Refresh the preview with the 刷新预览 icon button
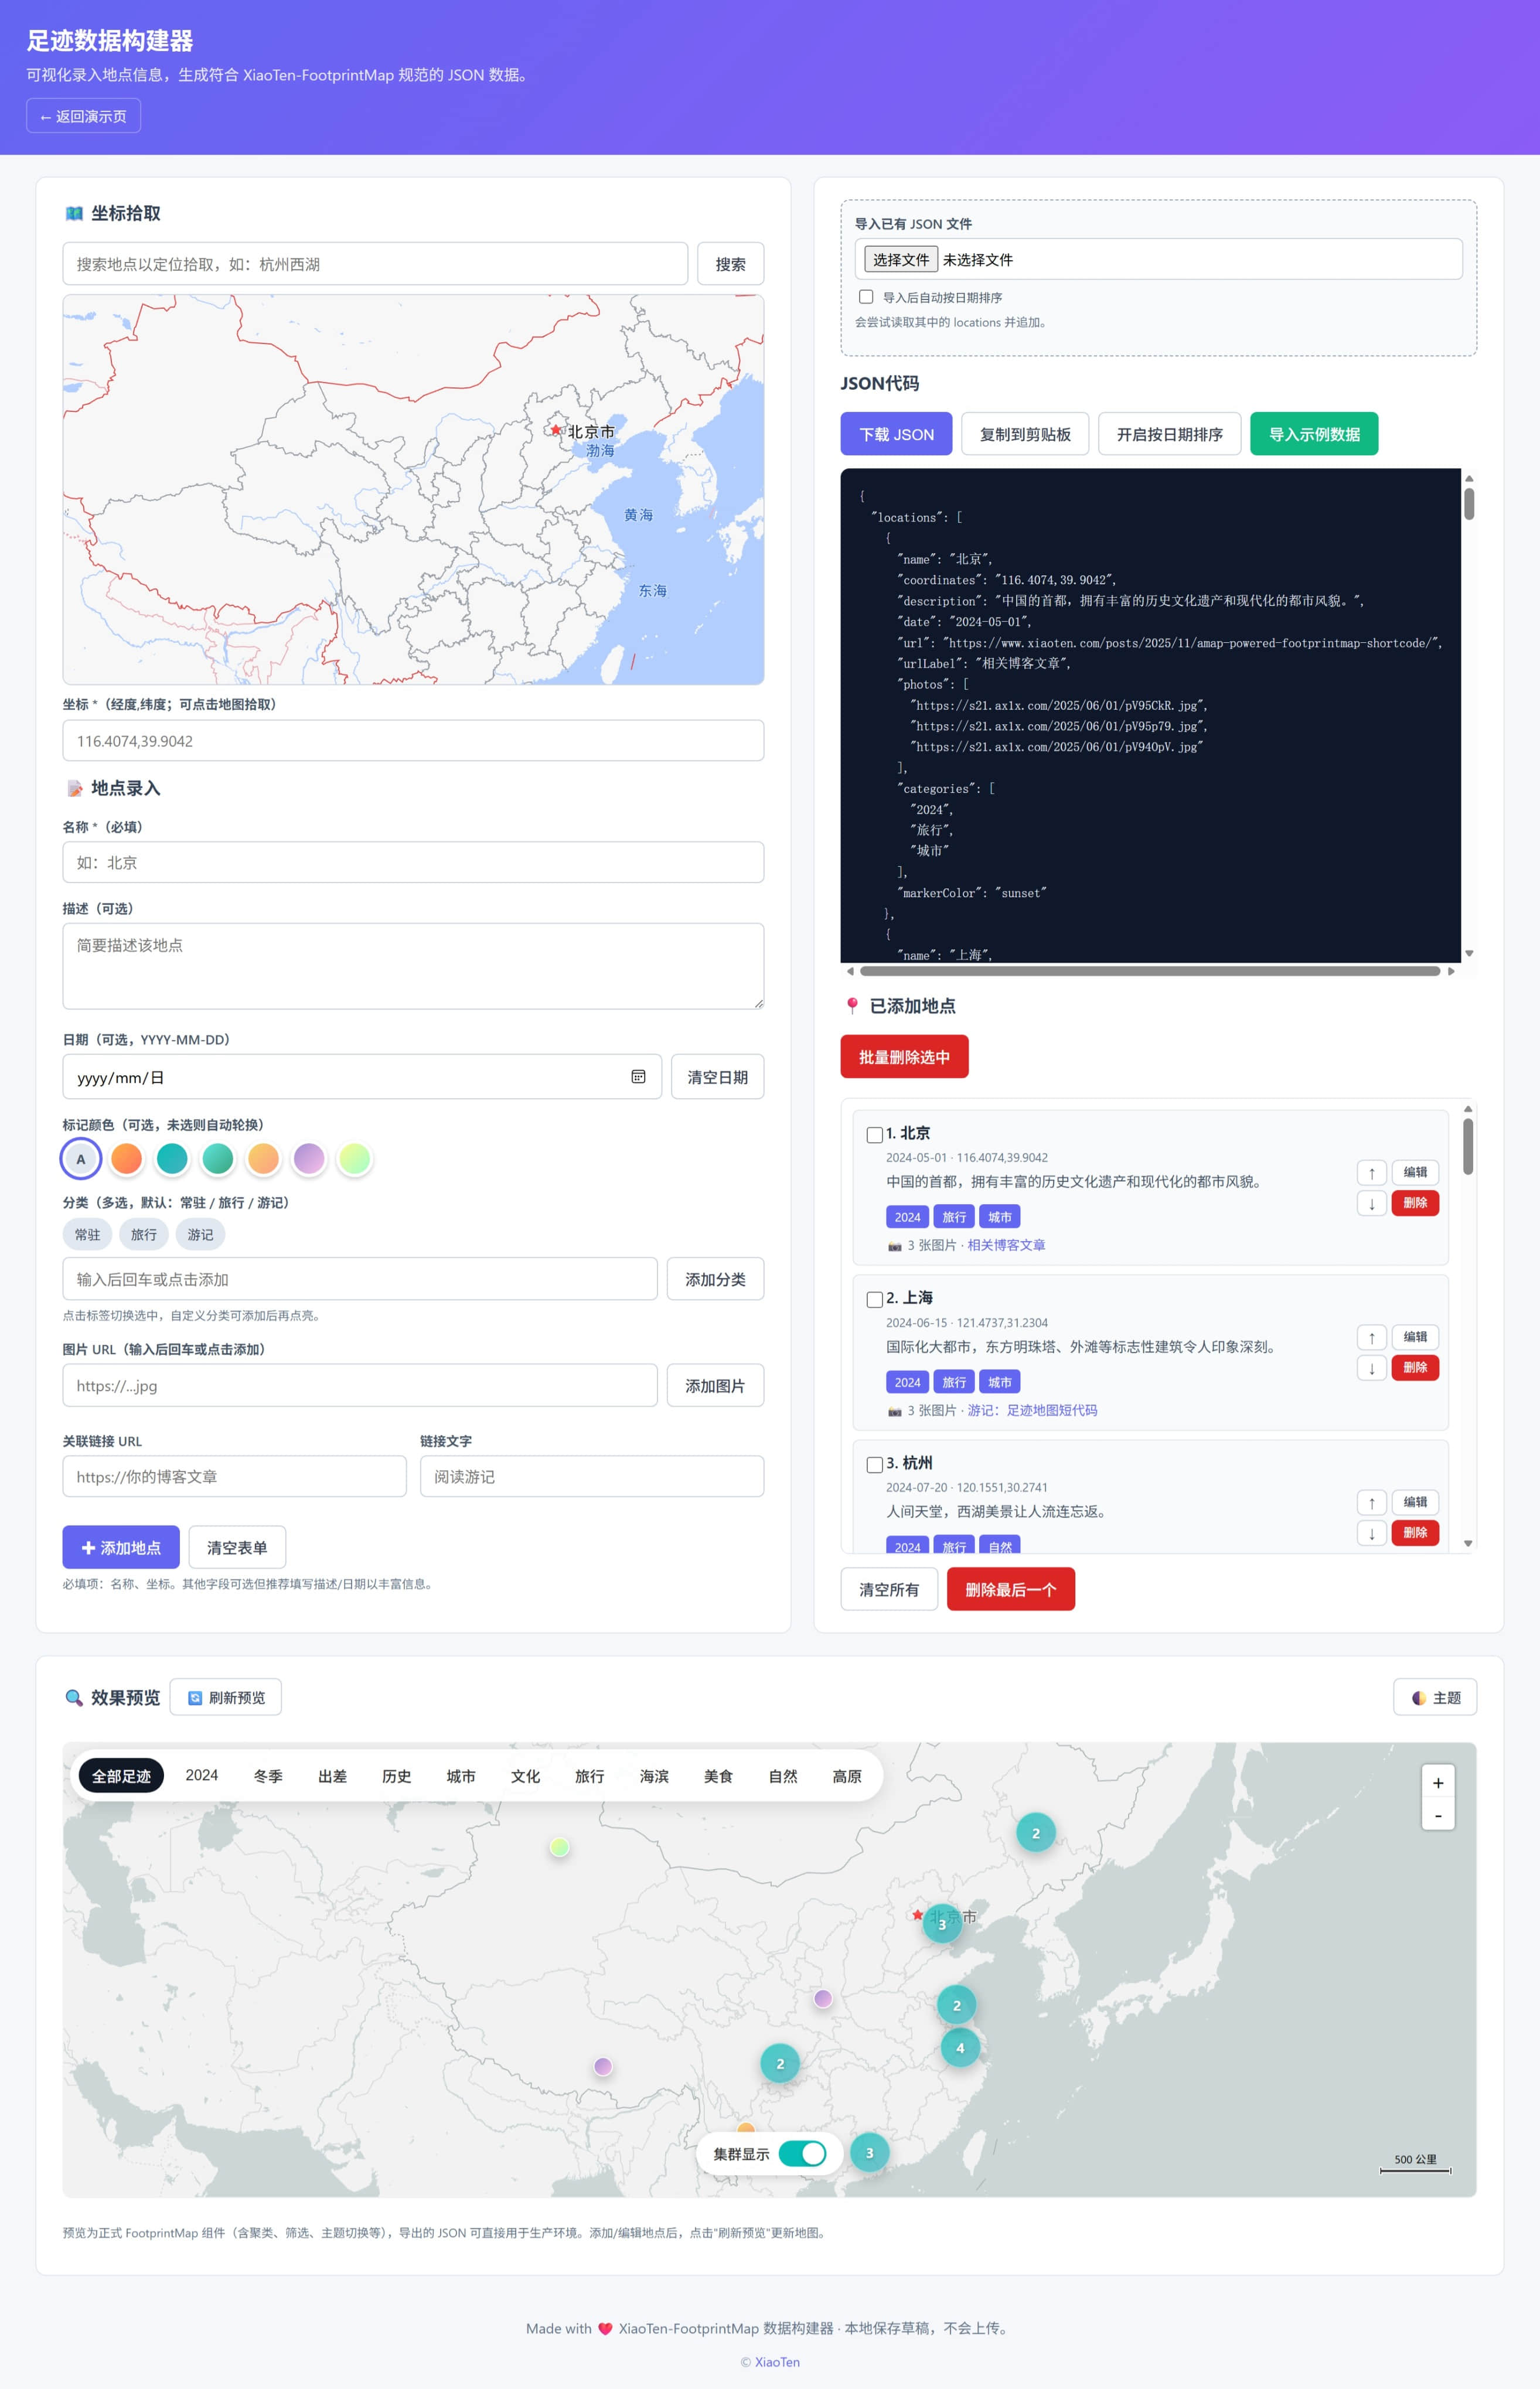Viewport: 1540px width, 2389px height. click(x=225, y=1697)
